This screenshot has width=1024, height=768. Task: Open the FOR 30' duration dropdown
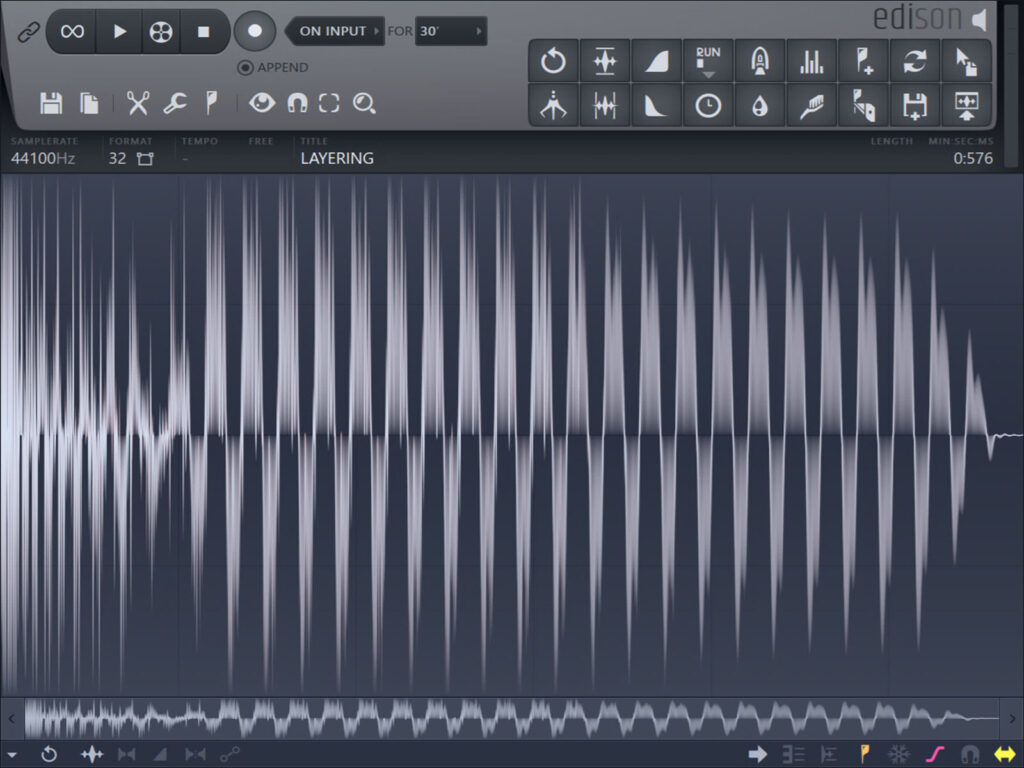coord(451,31)
